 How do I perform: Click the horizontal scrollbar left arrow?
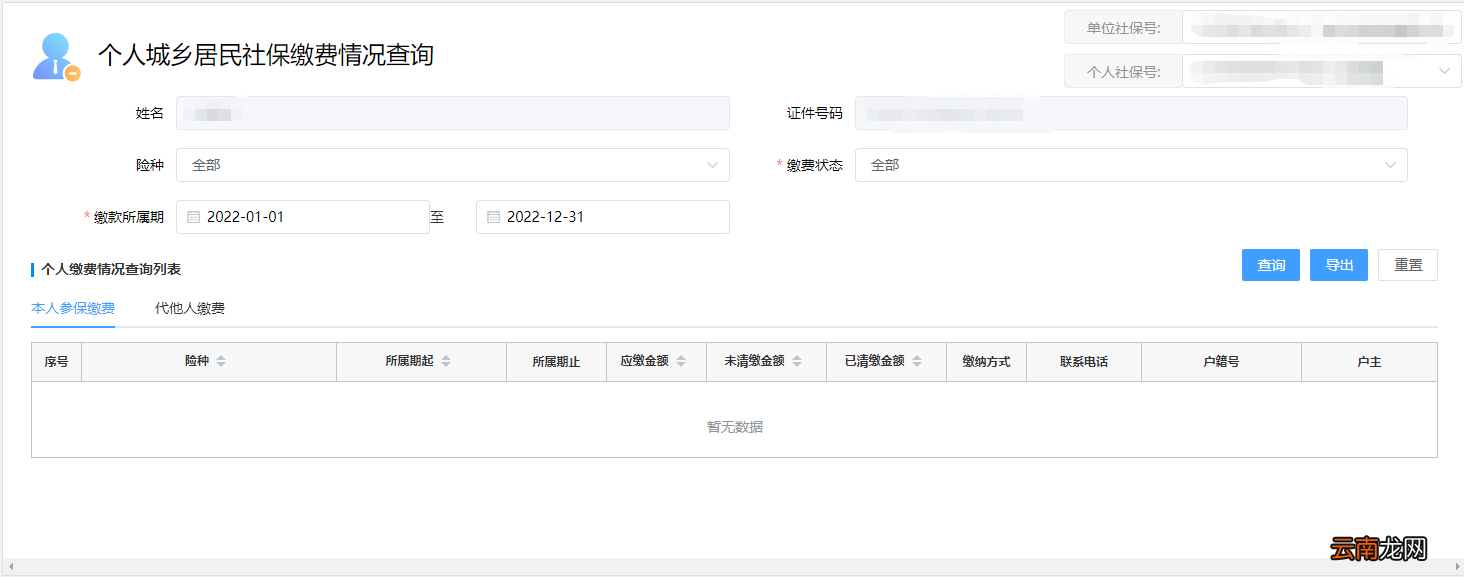click(x=11, y=567)
